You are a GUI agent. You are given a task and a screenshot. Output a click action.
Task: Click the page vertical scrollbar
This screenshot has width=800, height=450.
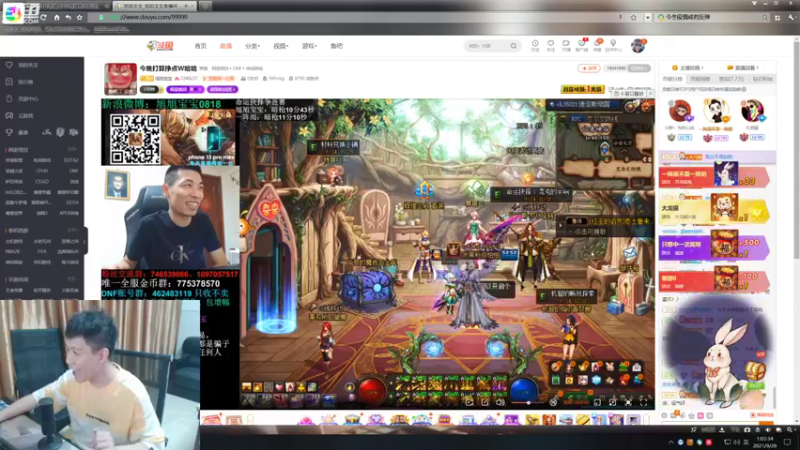pos(797,230)
